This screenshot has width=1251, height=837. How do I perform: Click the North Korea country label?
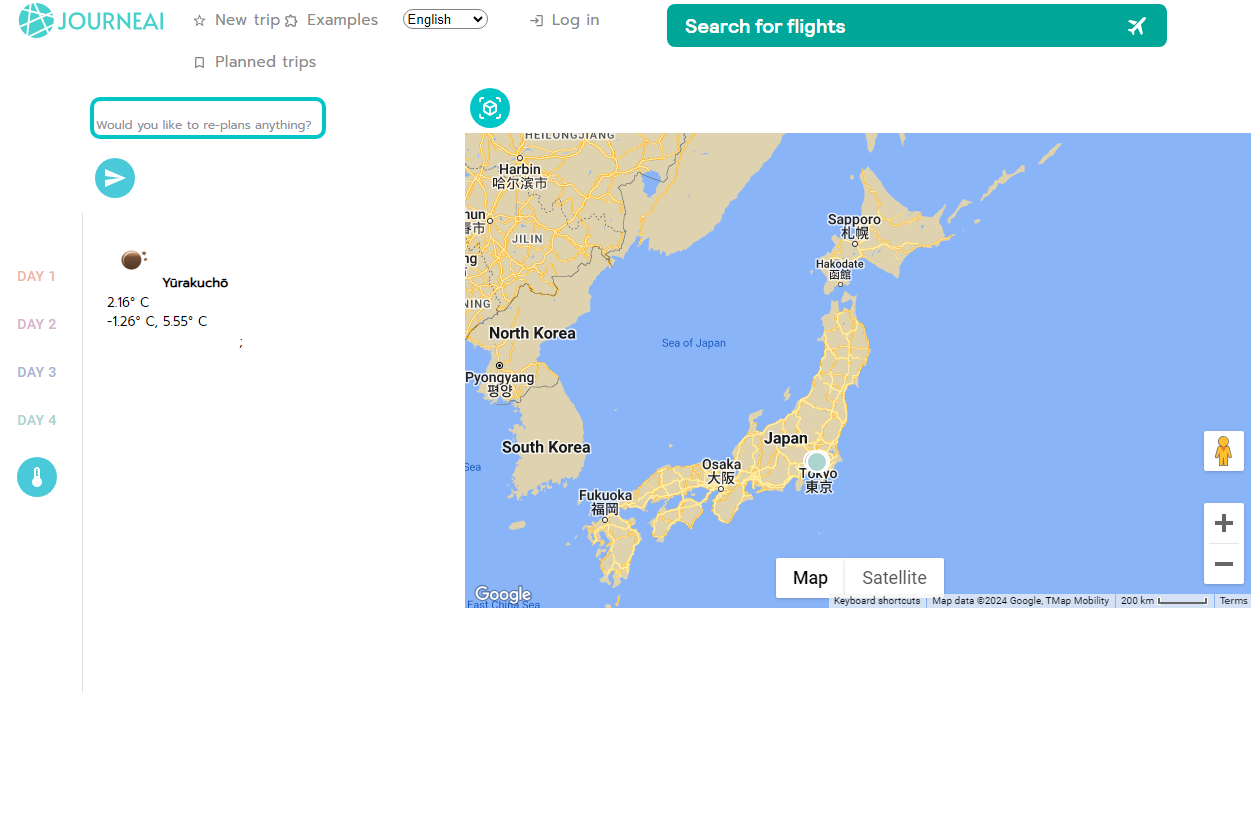(x=532, y=333)
